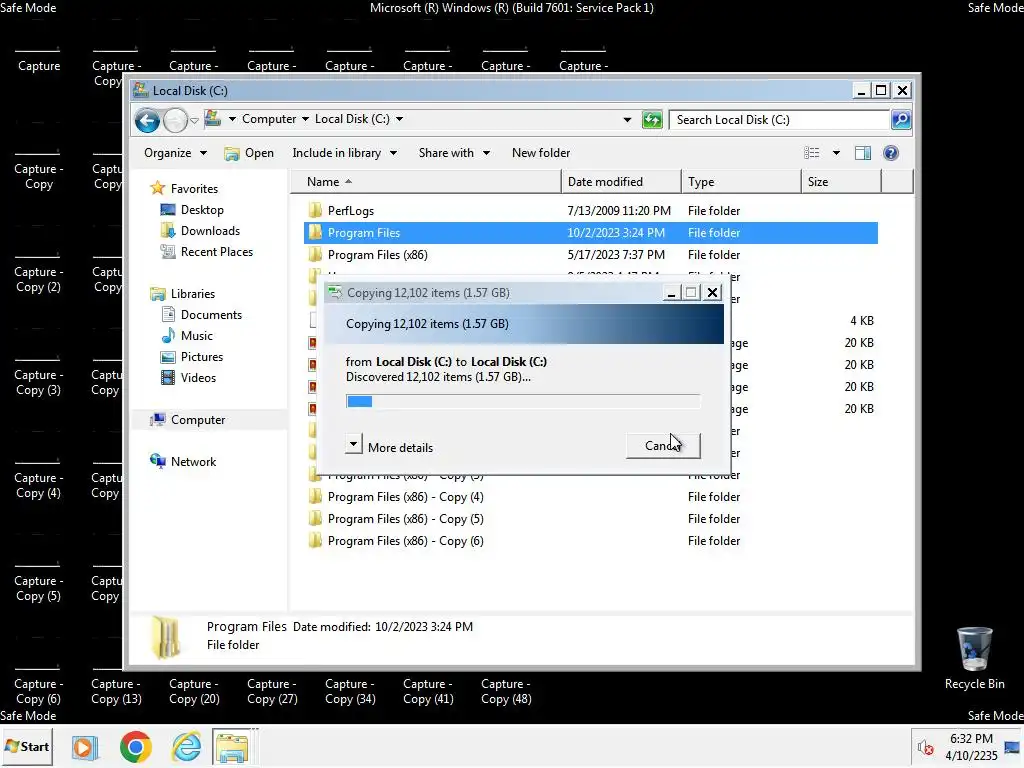Open Libraries in navigation pane
This screenshot has height=768, width=1024.
coord(182,294)
